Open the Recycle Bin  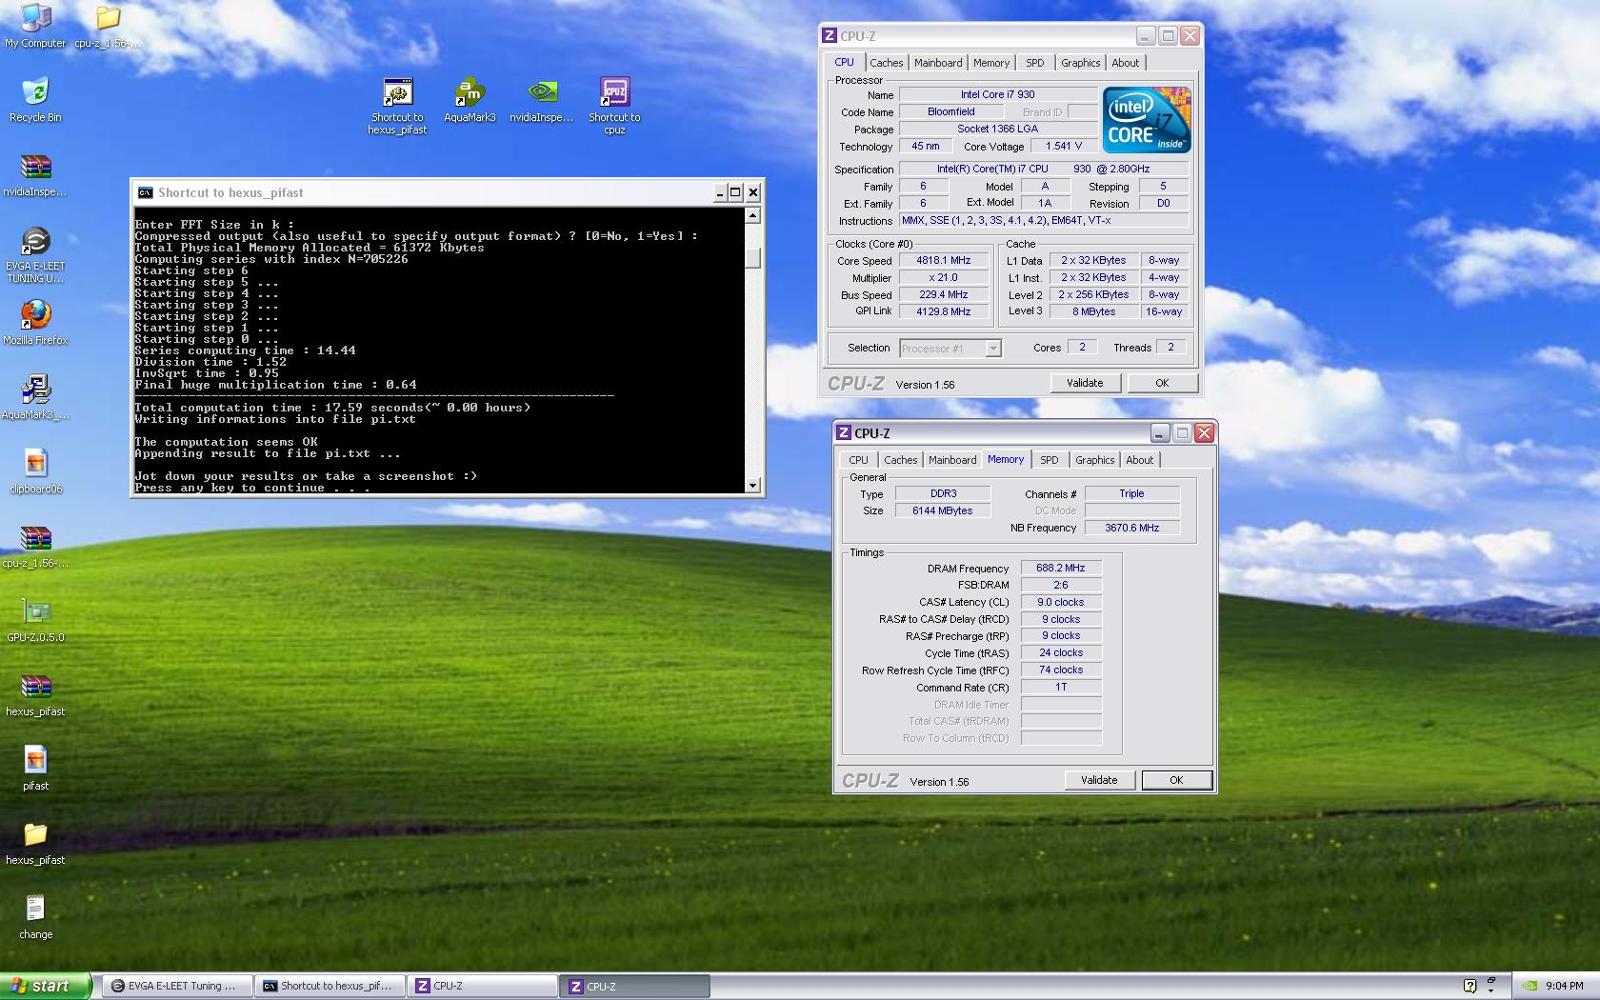[35, 100]
